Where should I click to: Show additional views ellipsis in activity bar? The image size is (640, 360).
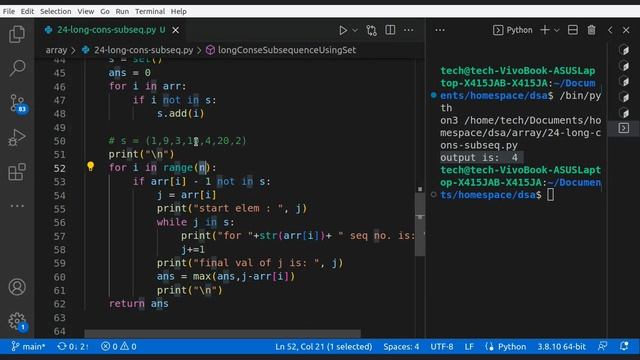click(17, 206)
